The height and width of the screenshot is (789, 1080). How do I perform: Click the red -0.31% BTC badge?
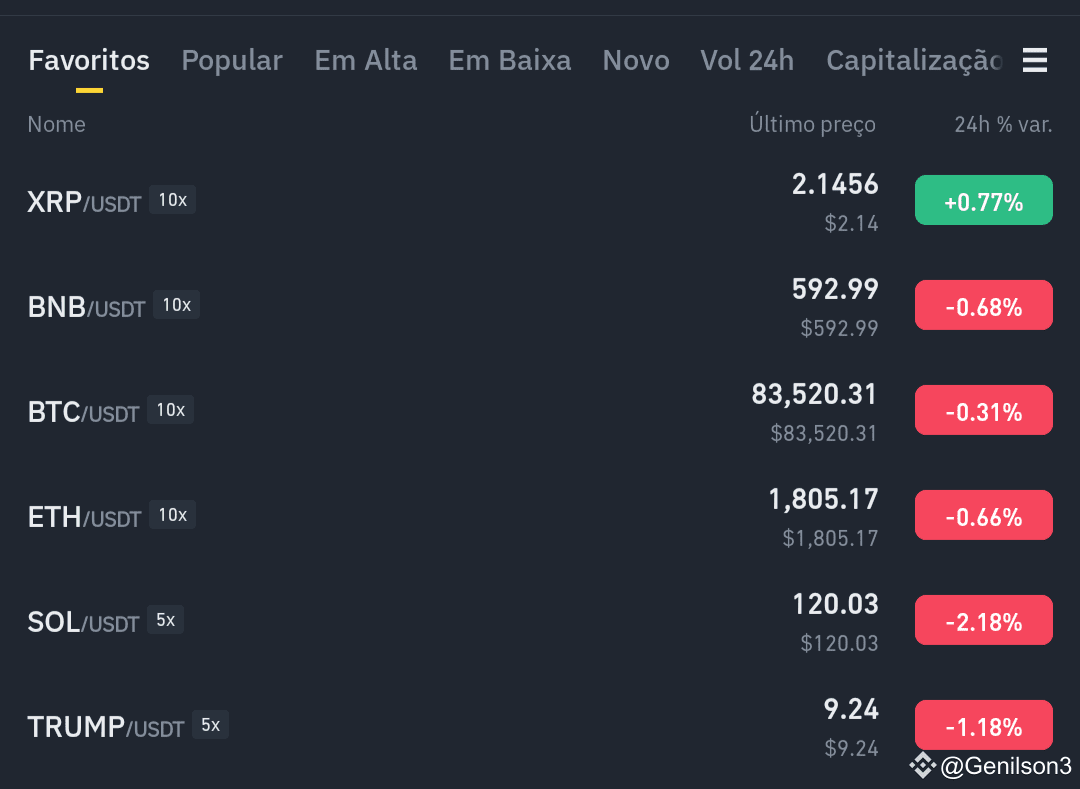pos(984,410)
